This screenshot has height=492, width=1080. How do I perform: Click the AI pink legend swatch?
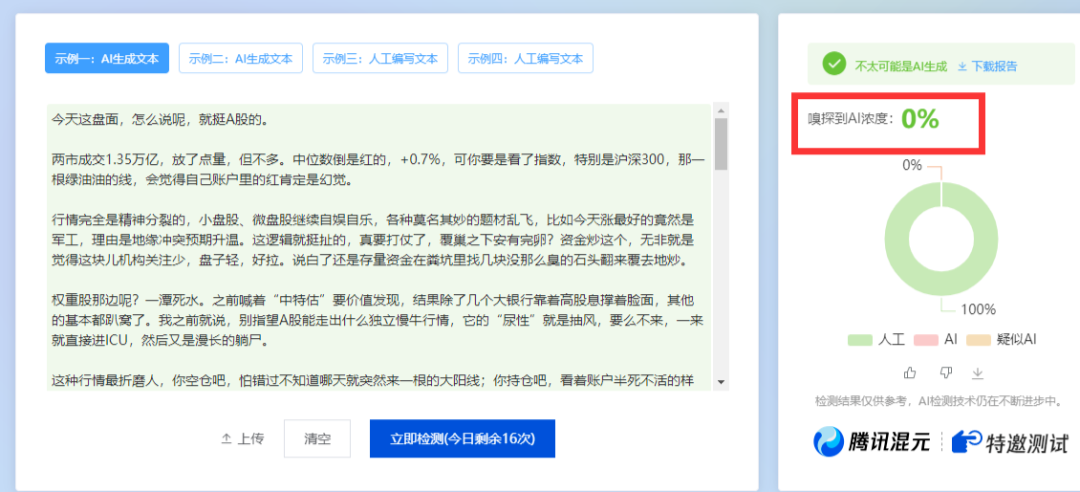[926, 340]
